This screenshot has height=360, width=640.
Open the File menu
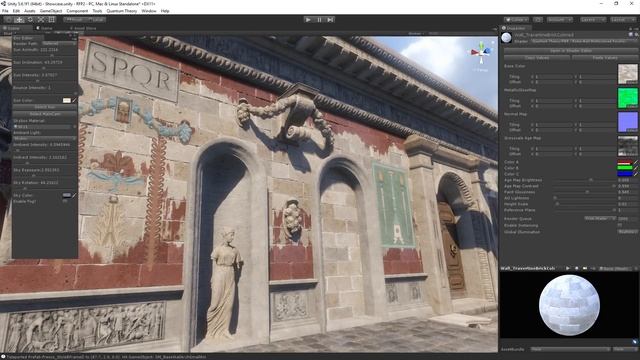tap(5, 11)
